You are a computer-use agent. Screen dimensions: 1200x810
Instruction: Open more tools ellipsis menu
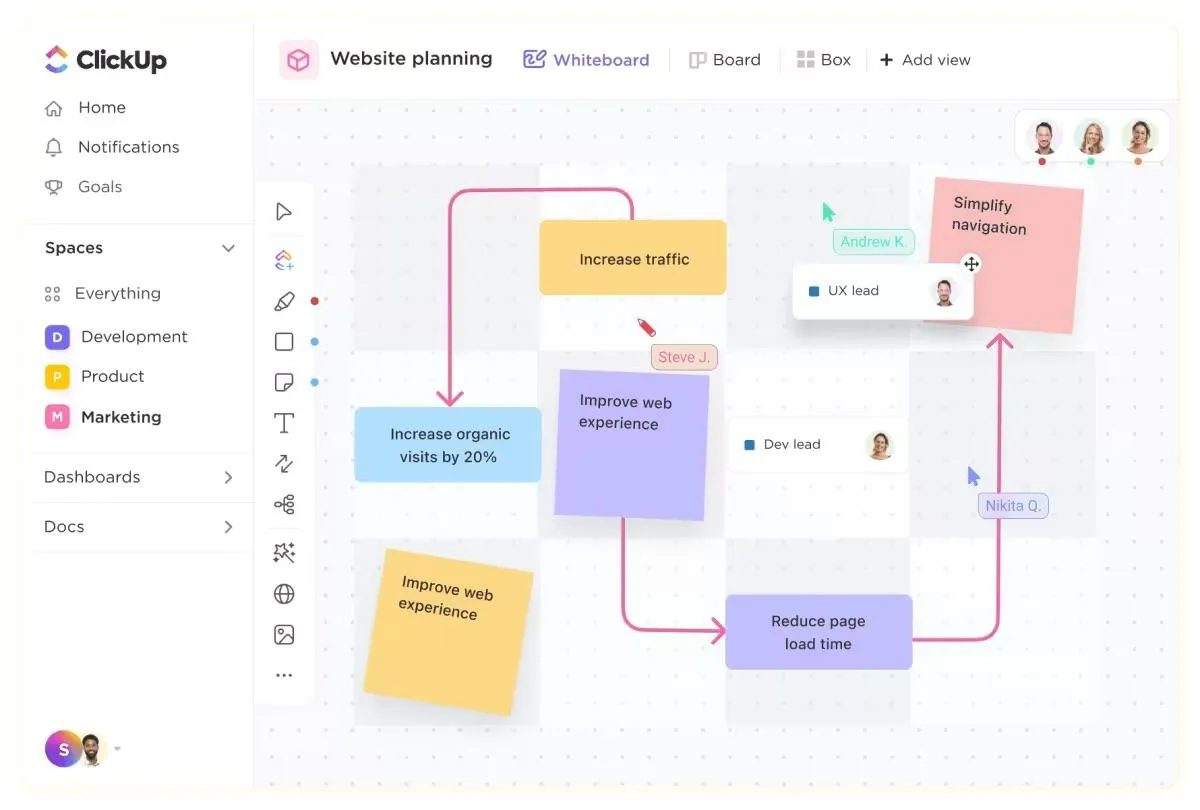(284, 675)
